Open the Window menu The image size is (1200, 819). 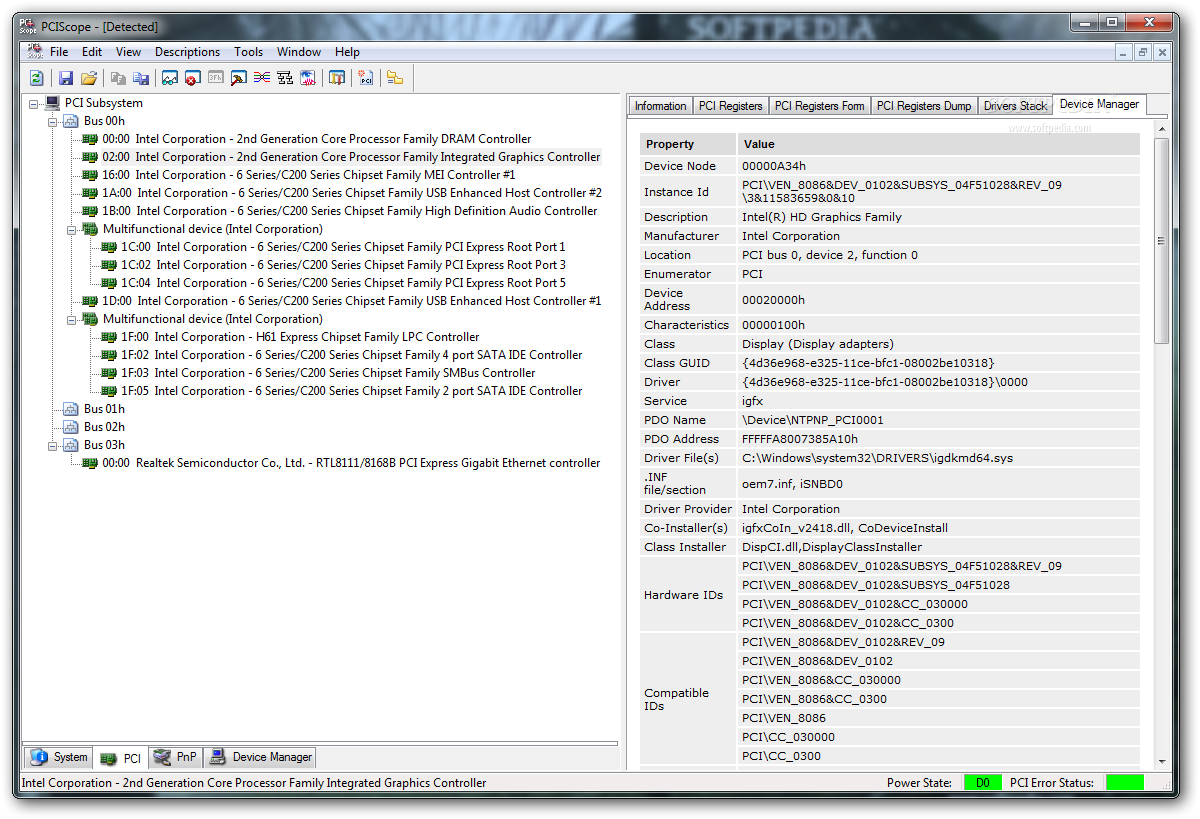(x=299, y=52)
